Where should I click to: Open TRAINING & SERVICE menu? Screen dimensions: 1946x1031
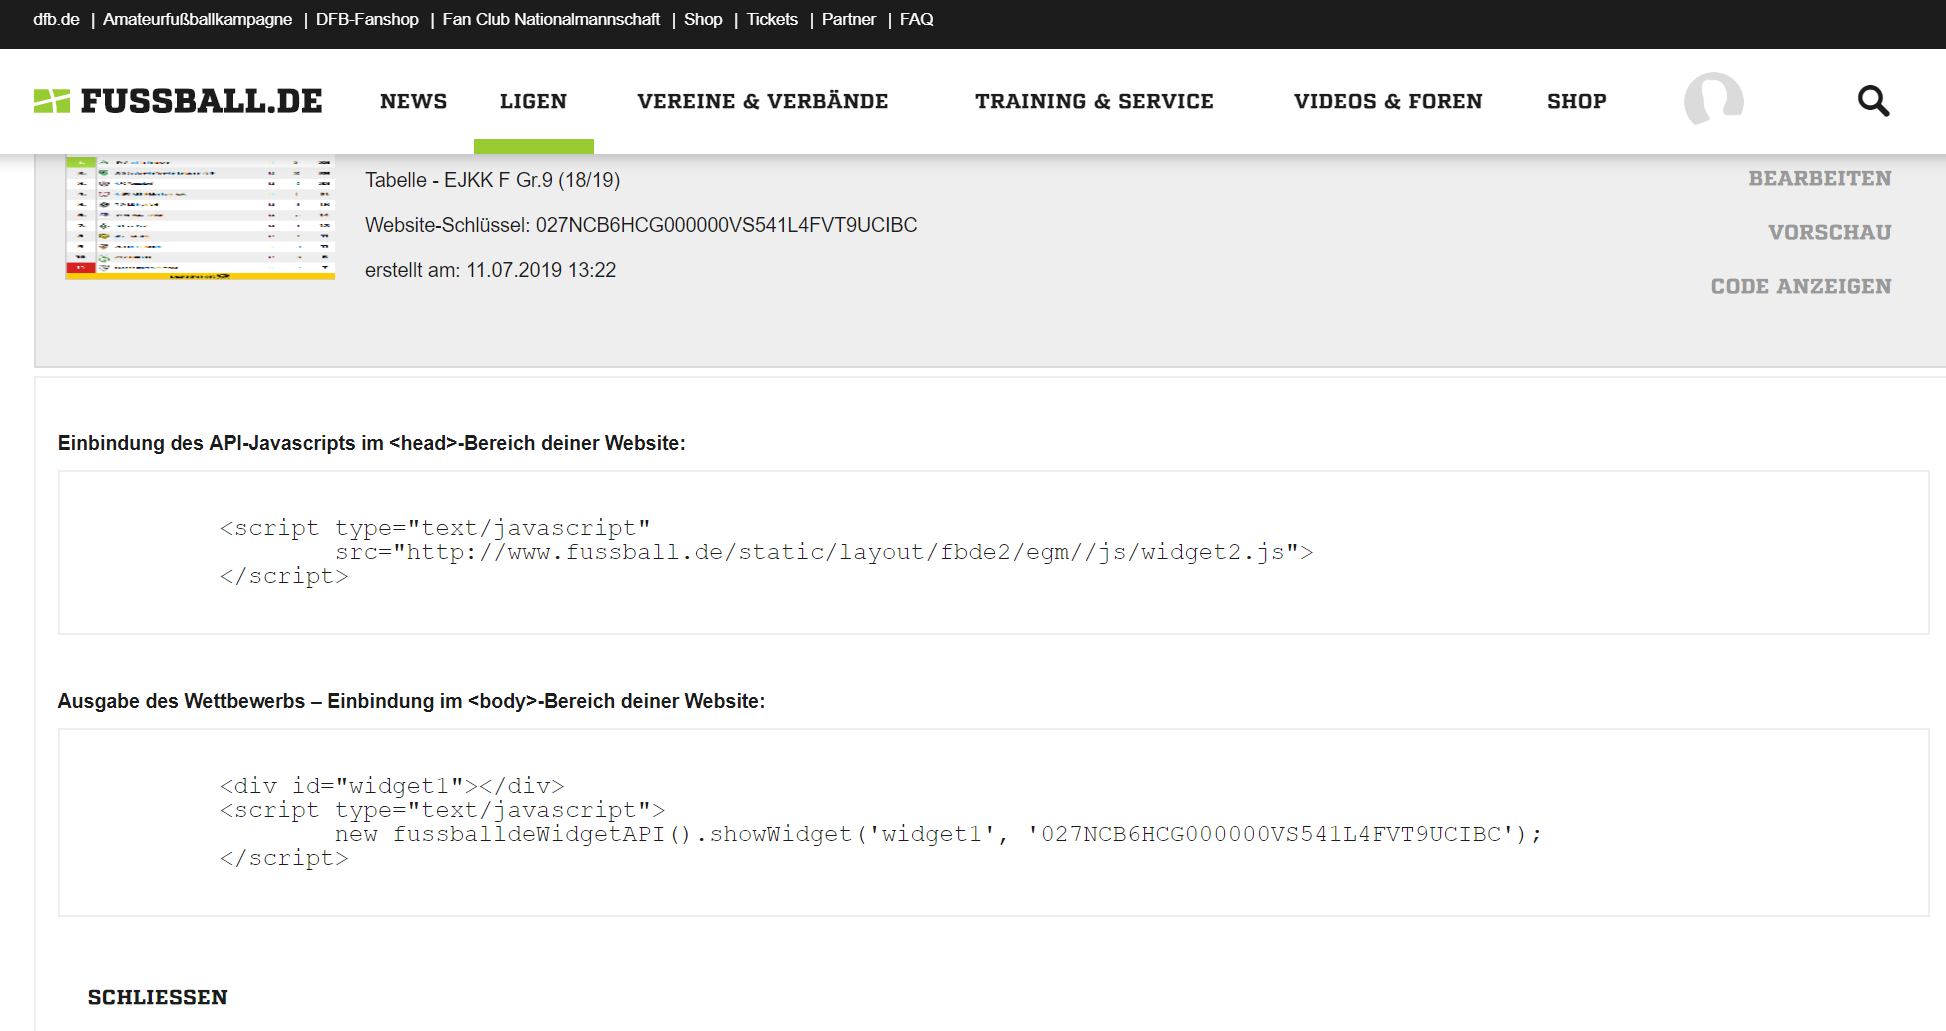[x=1094, y=101]
